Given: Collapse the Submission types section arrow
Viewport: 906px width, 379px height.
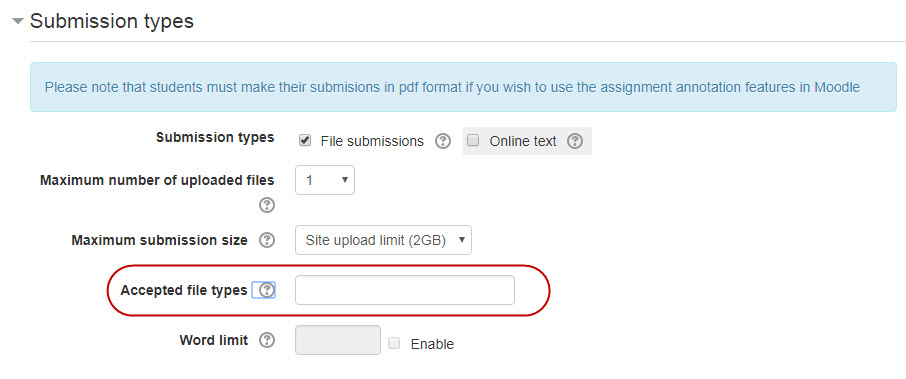Looking at the screenshot, I should (x=18, y=22).
